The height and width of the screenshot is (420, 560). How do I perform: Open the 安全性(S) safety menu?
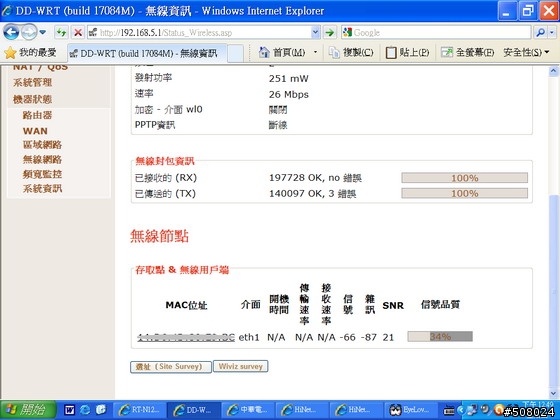526,53
